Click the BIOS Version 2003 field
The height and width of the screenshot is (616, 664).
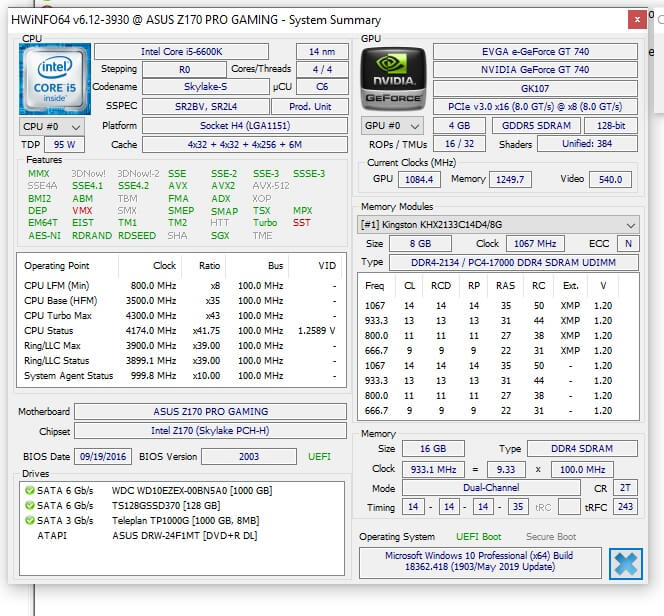pos(246,457)
